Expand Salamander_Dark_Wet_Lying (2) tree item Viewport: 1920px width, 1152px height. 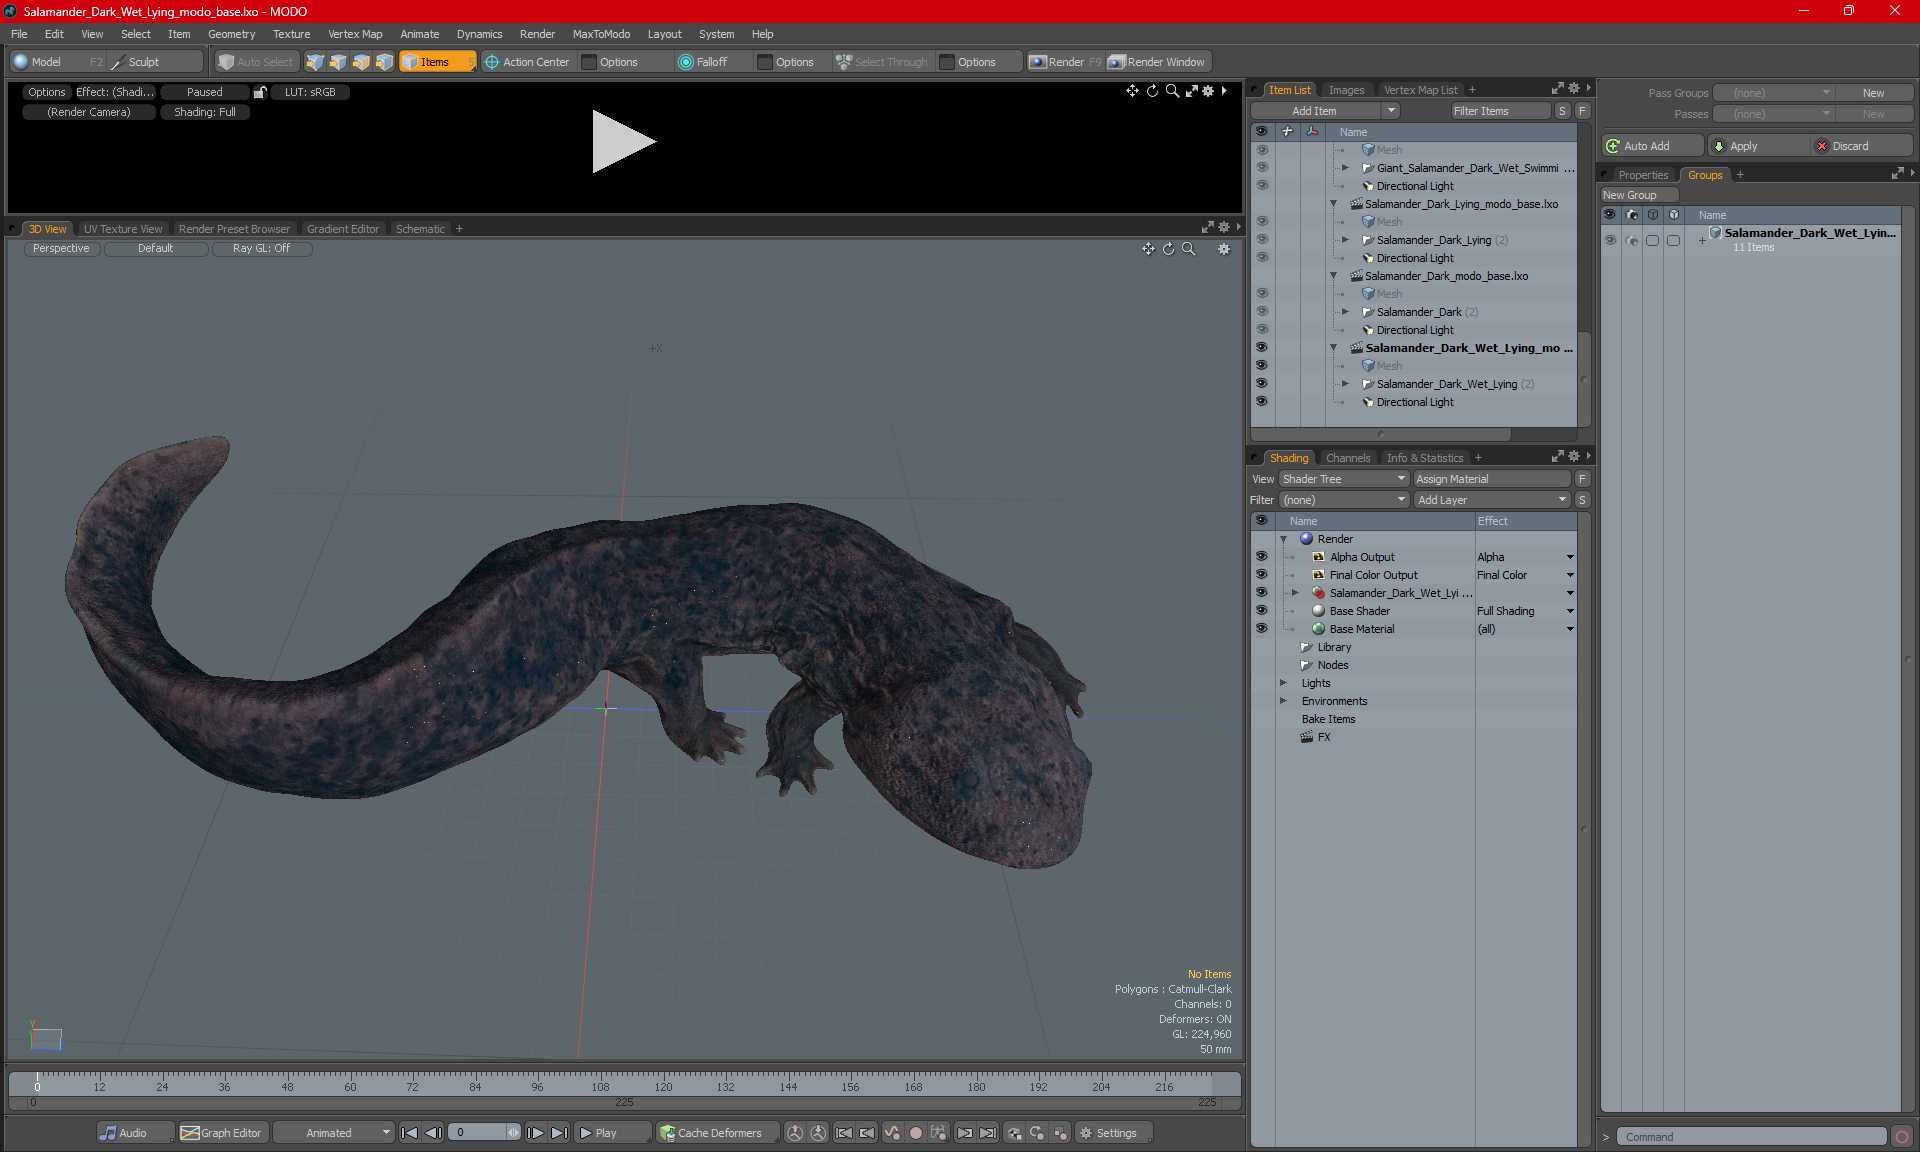tap(1345, 384)
